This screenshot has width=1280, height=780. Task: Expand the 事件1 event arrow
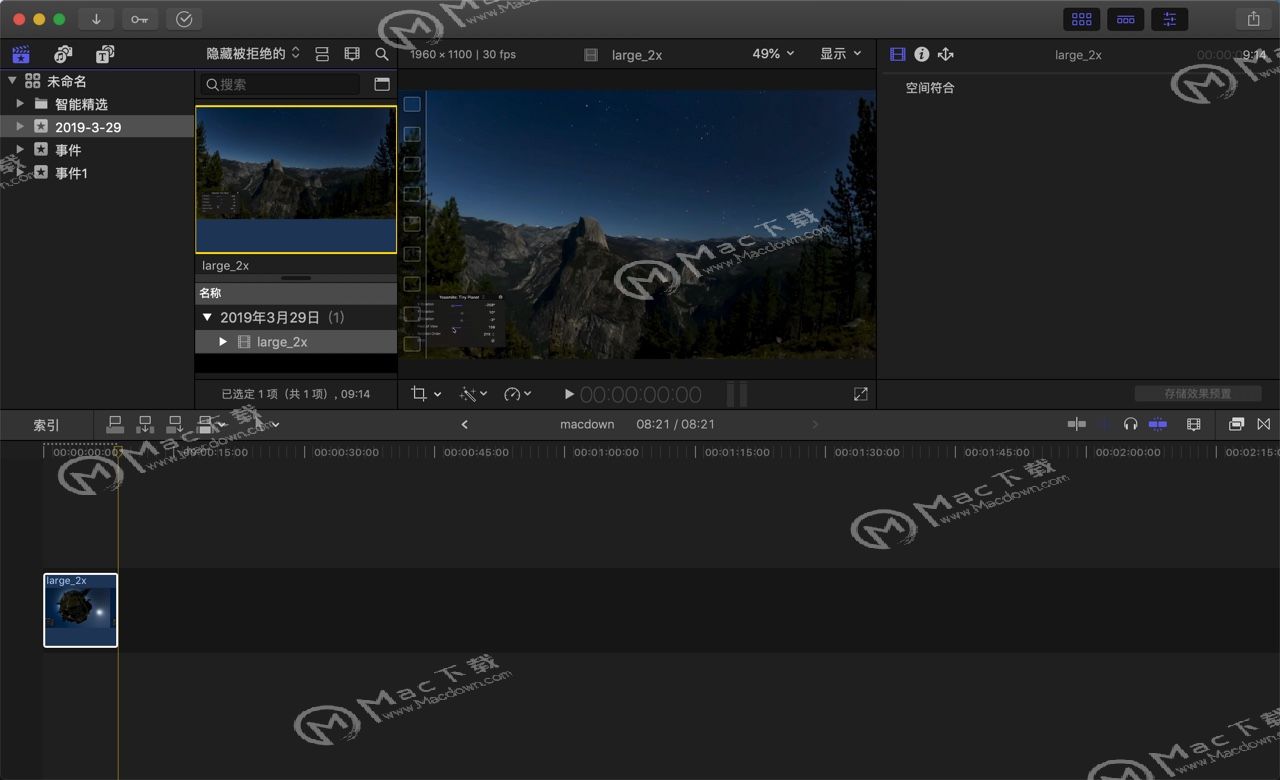20,173
